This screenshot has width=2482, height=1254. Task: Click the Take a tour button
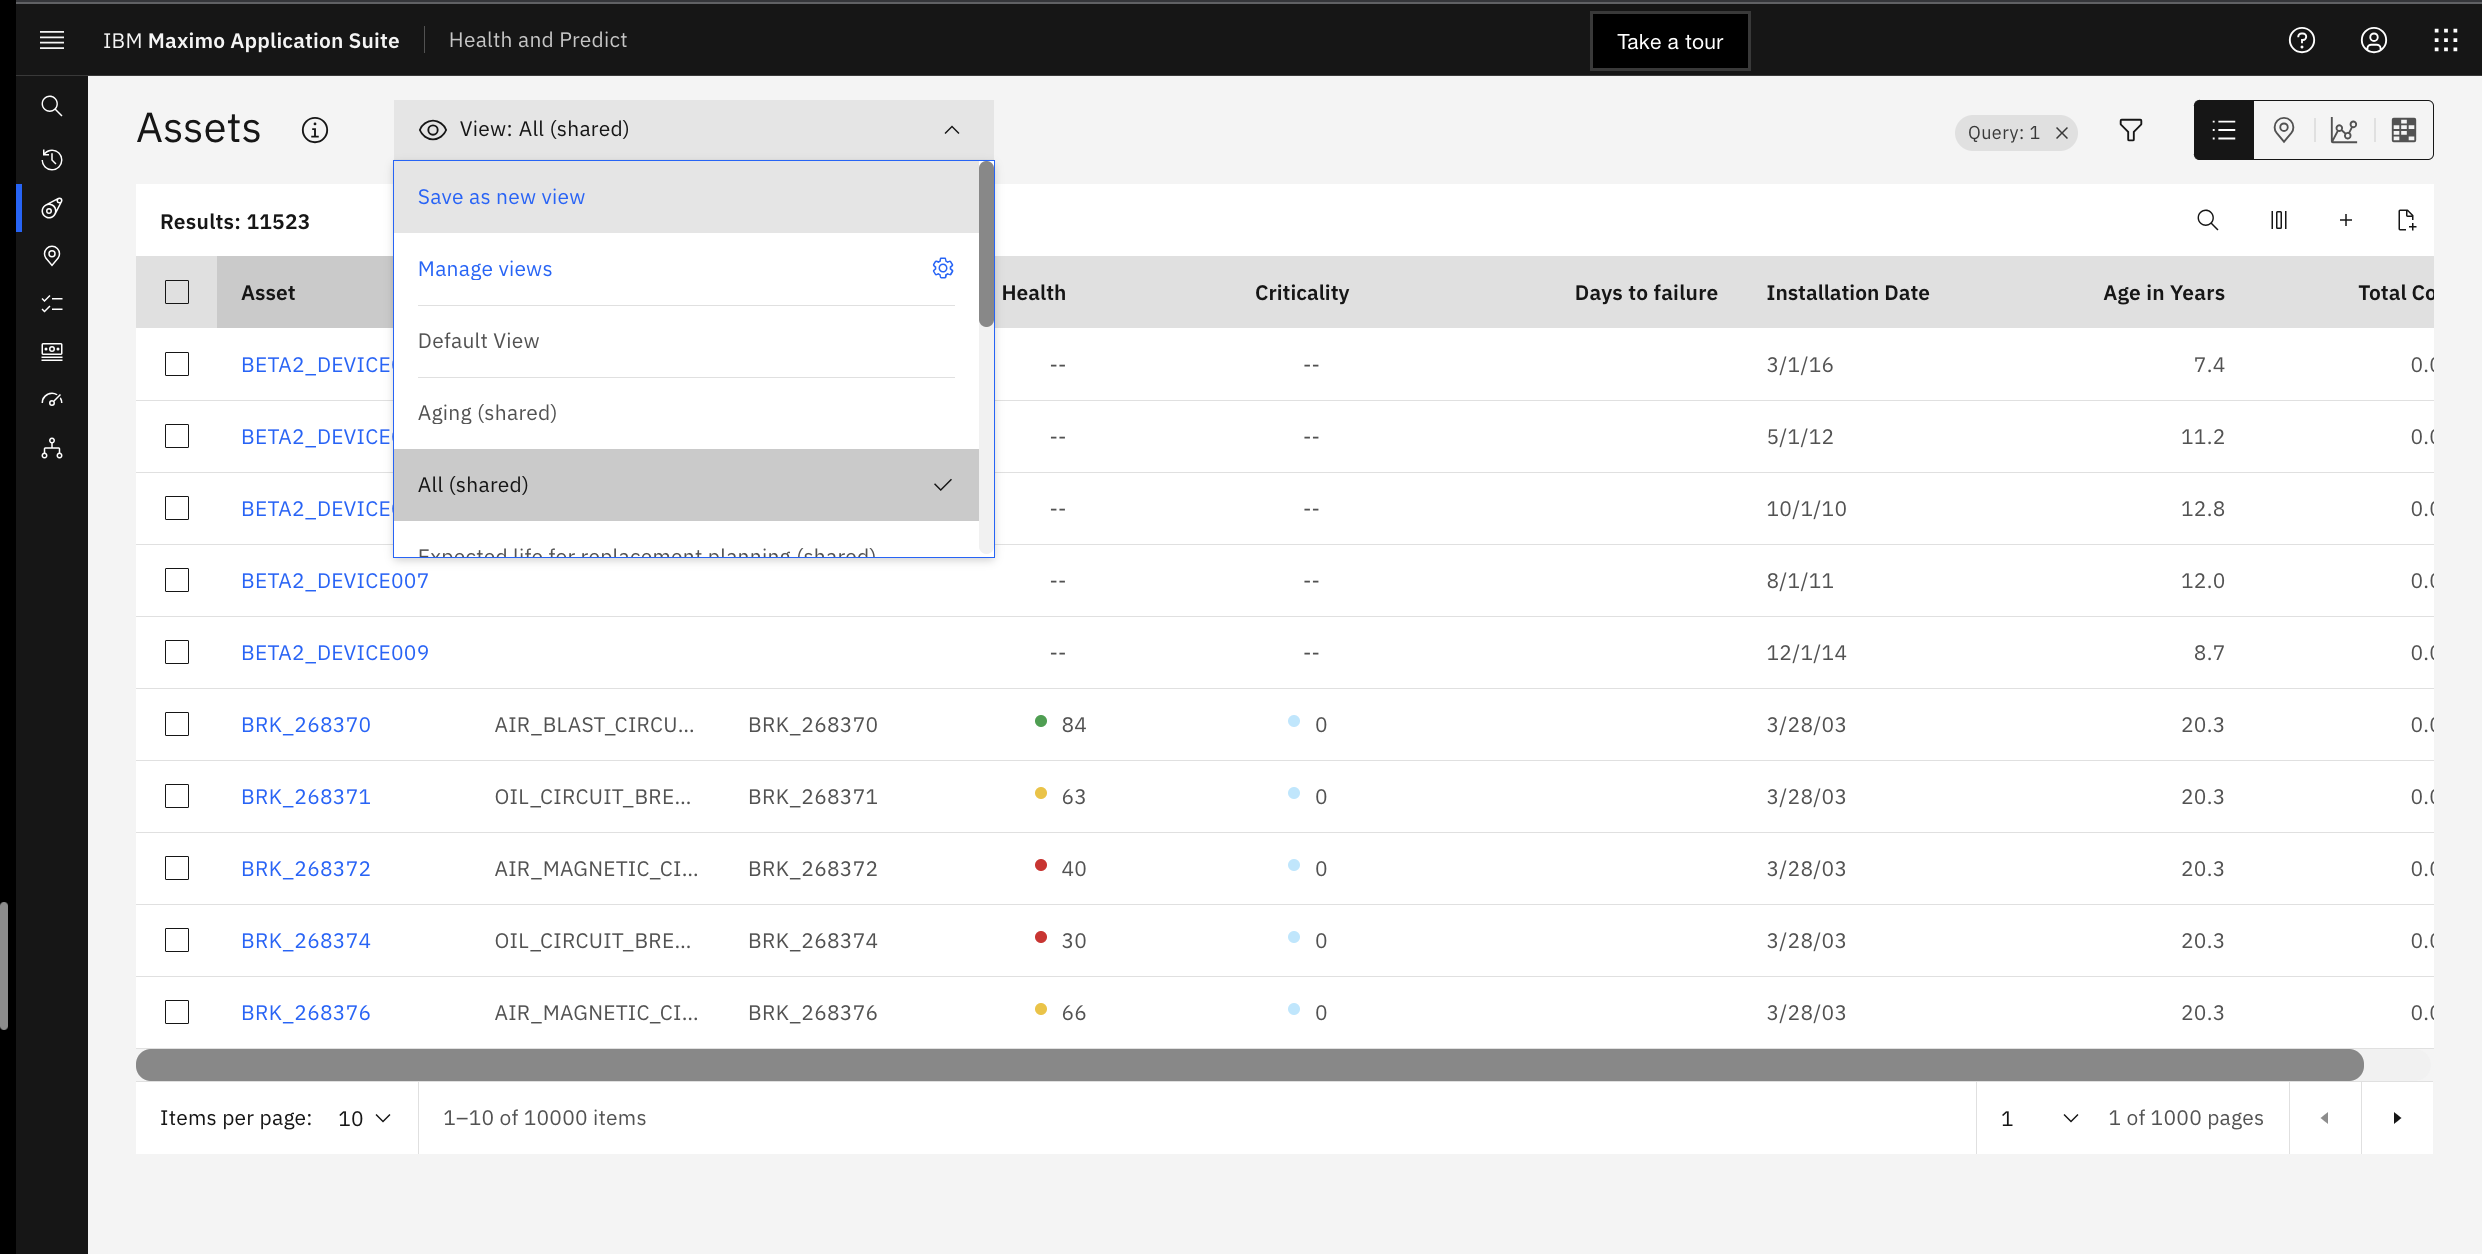click(1670, 41)
